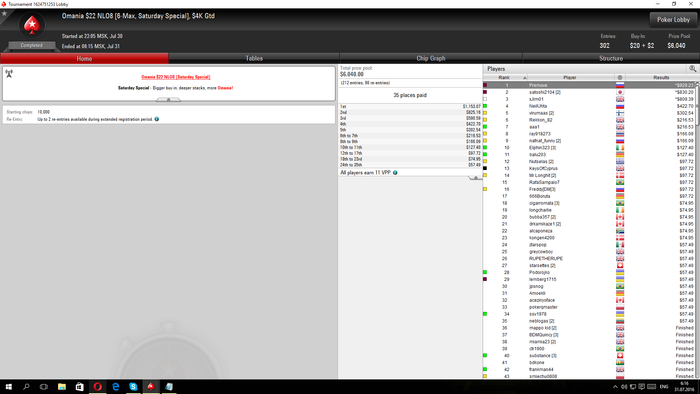Select player lemberg1715 row
This screenshot has width=700, height=394.
coord(589,279)
